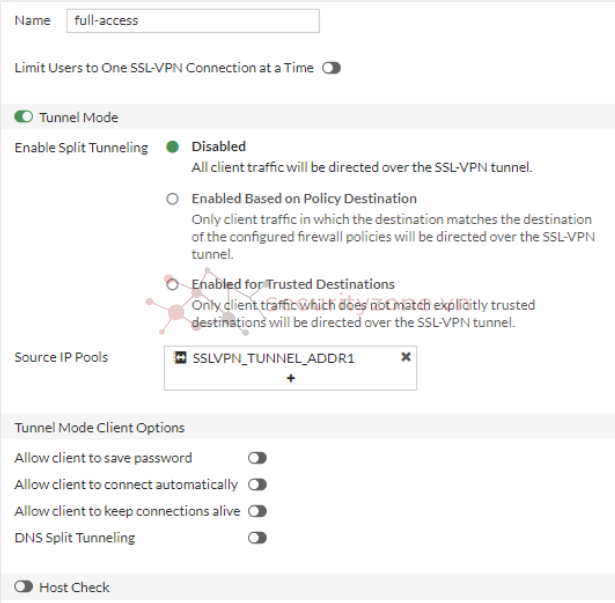This screenshot has height=603, width=615.
Task: Click the Enable Split Tunneling label
Action: coord(81,148)
